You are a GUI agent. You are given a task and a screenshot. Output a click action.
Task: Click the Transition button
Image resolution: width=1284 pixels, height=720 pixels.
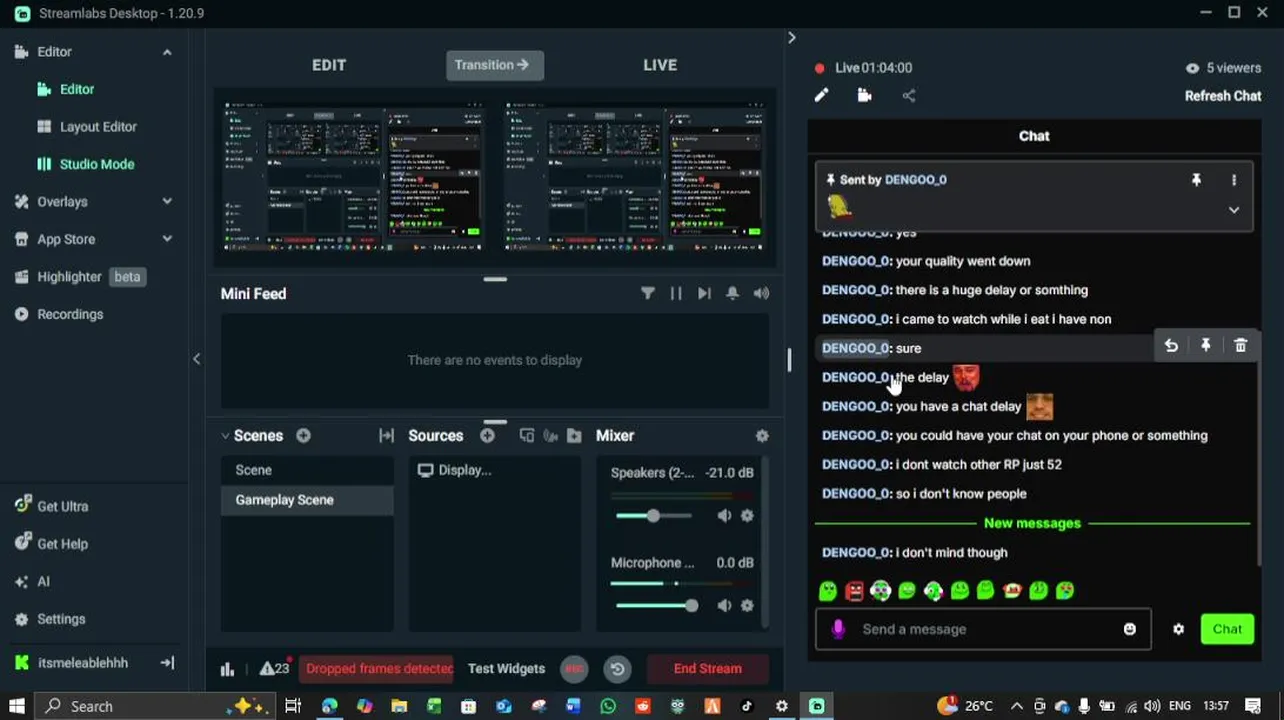(494, 65)
